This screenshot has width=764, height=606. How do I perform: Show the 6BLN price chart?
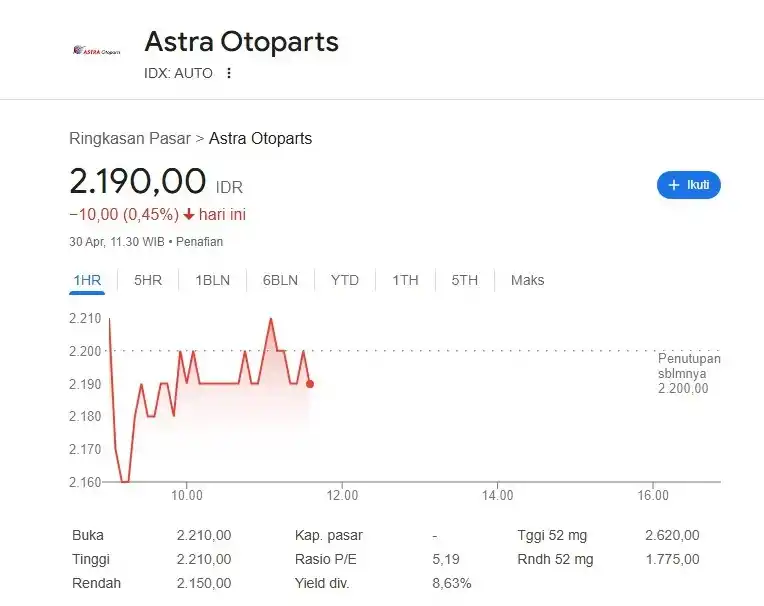(280, 280)
